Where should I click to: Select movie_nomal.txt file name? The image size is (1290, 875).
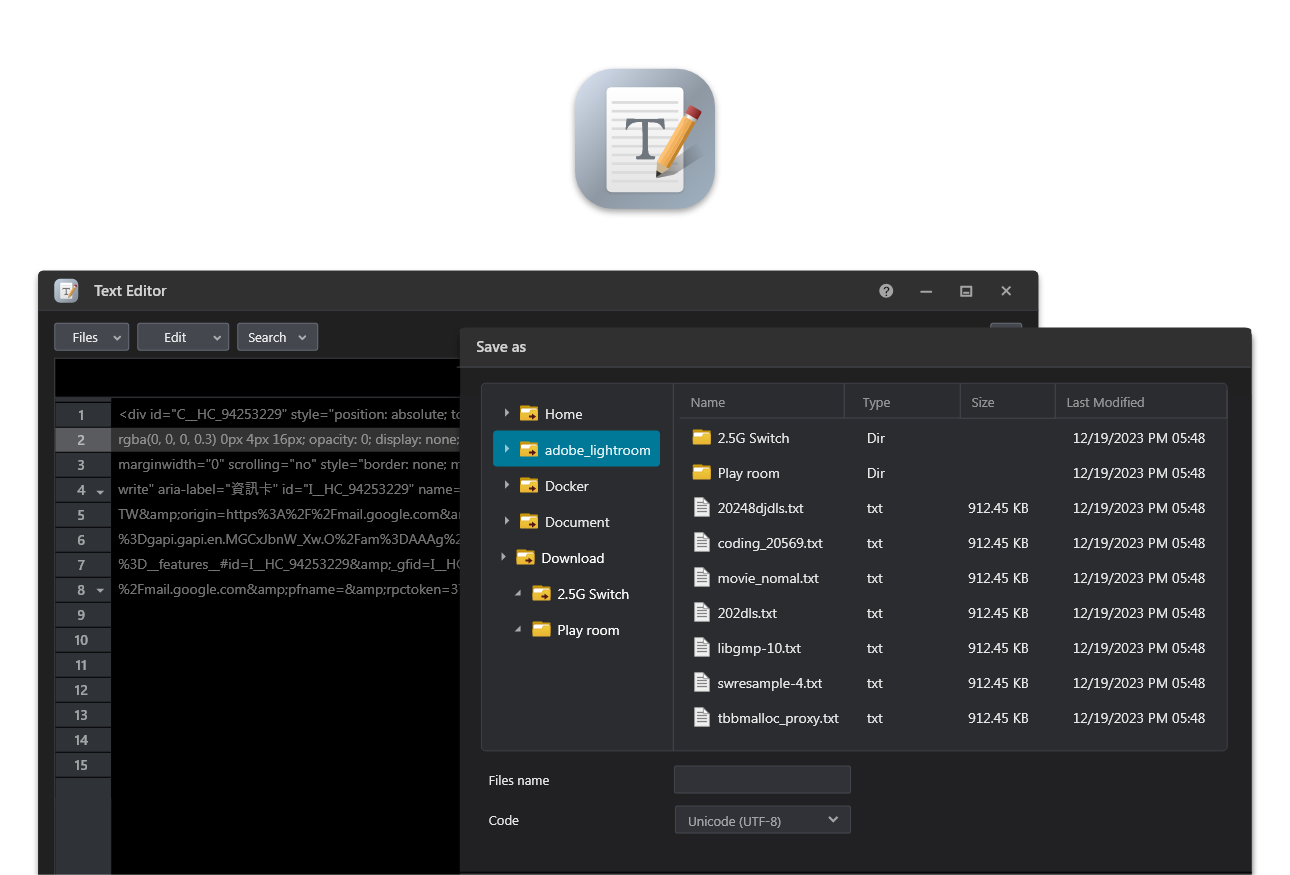[768, 578]
